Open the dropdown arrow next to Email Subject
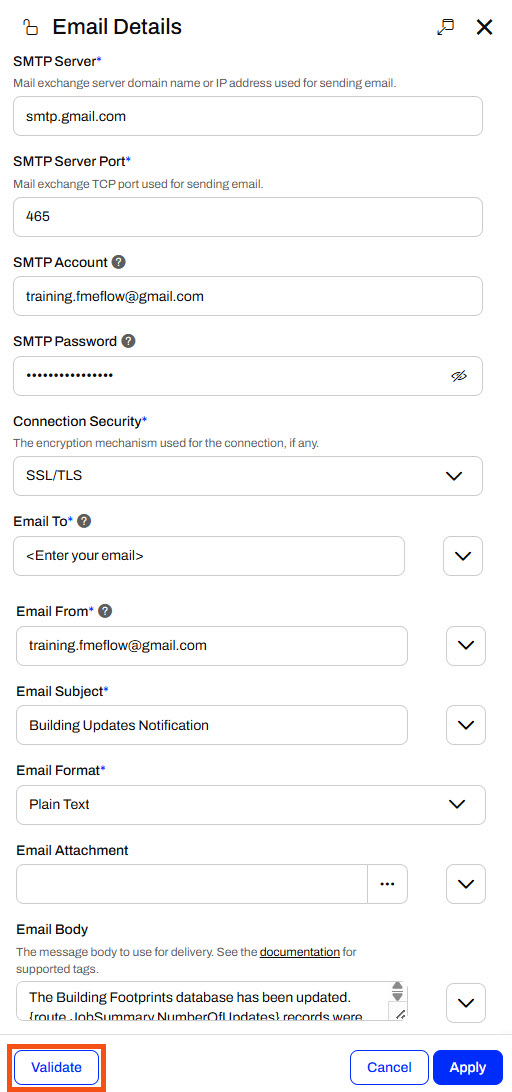The height and width of the screenshot is (1092, 512). pyautogui.click(x=466, y=725)
